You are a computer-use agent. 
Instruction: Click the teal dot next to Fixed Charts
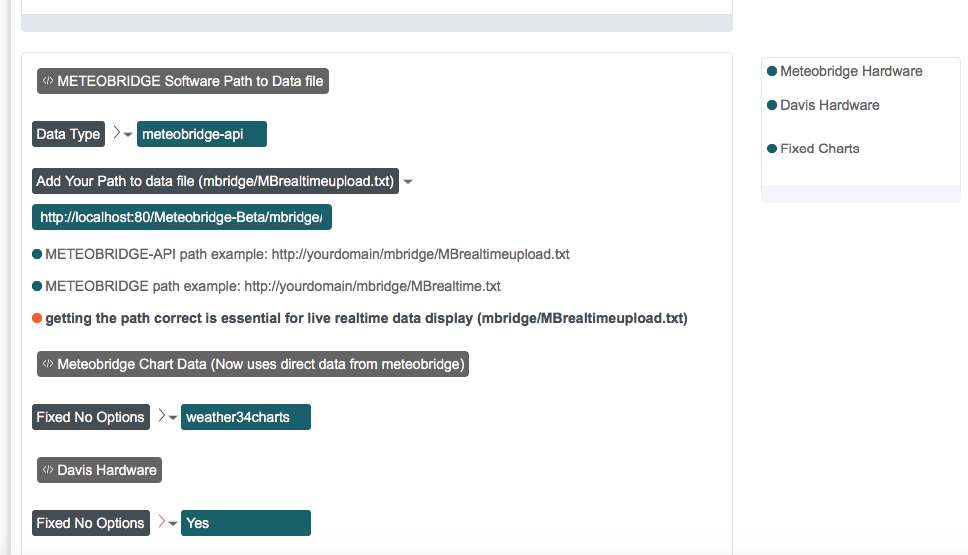tap(772, 149)
